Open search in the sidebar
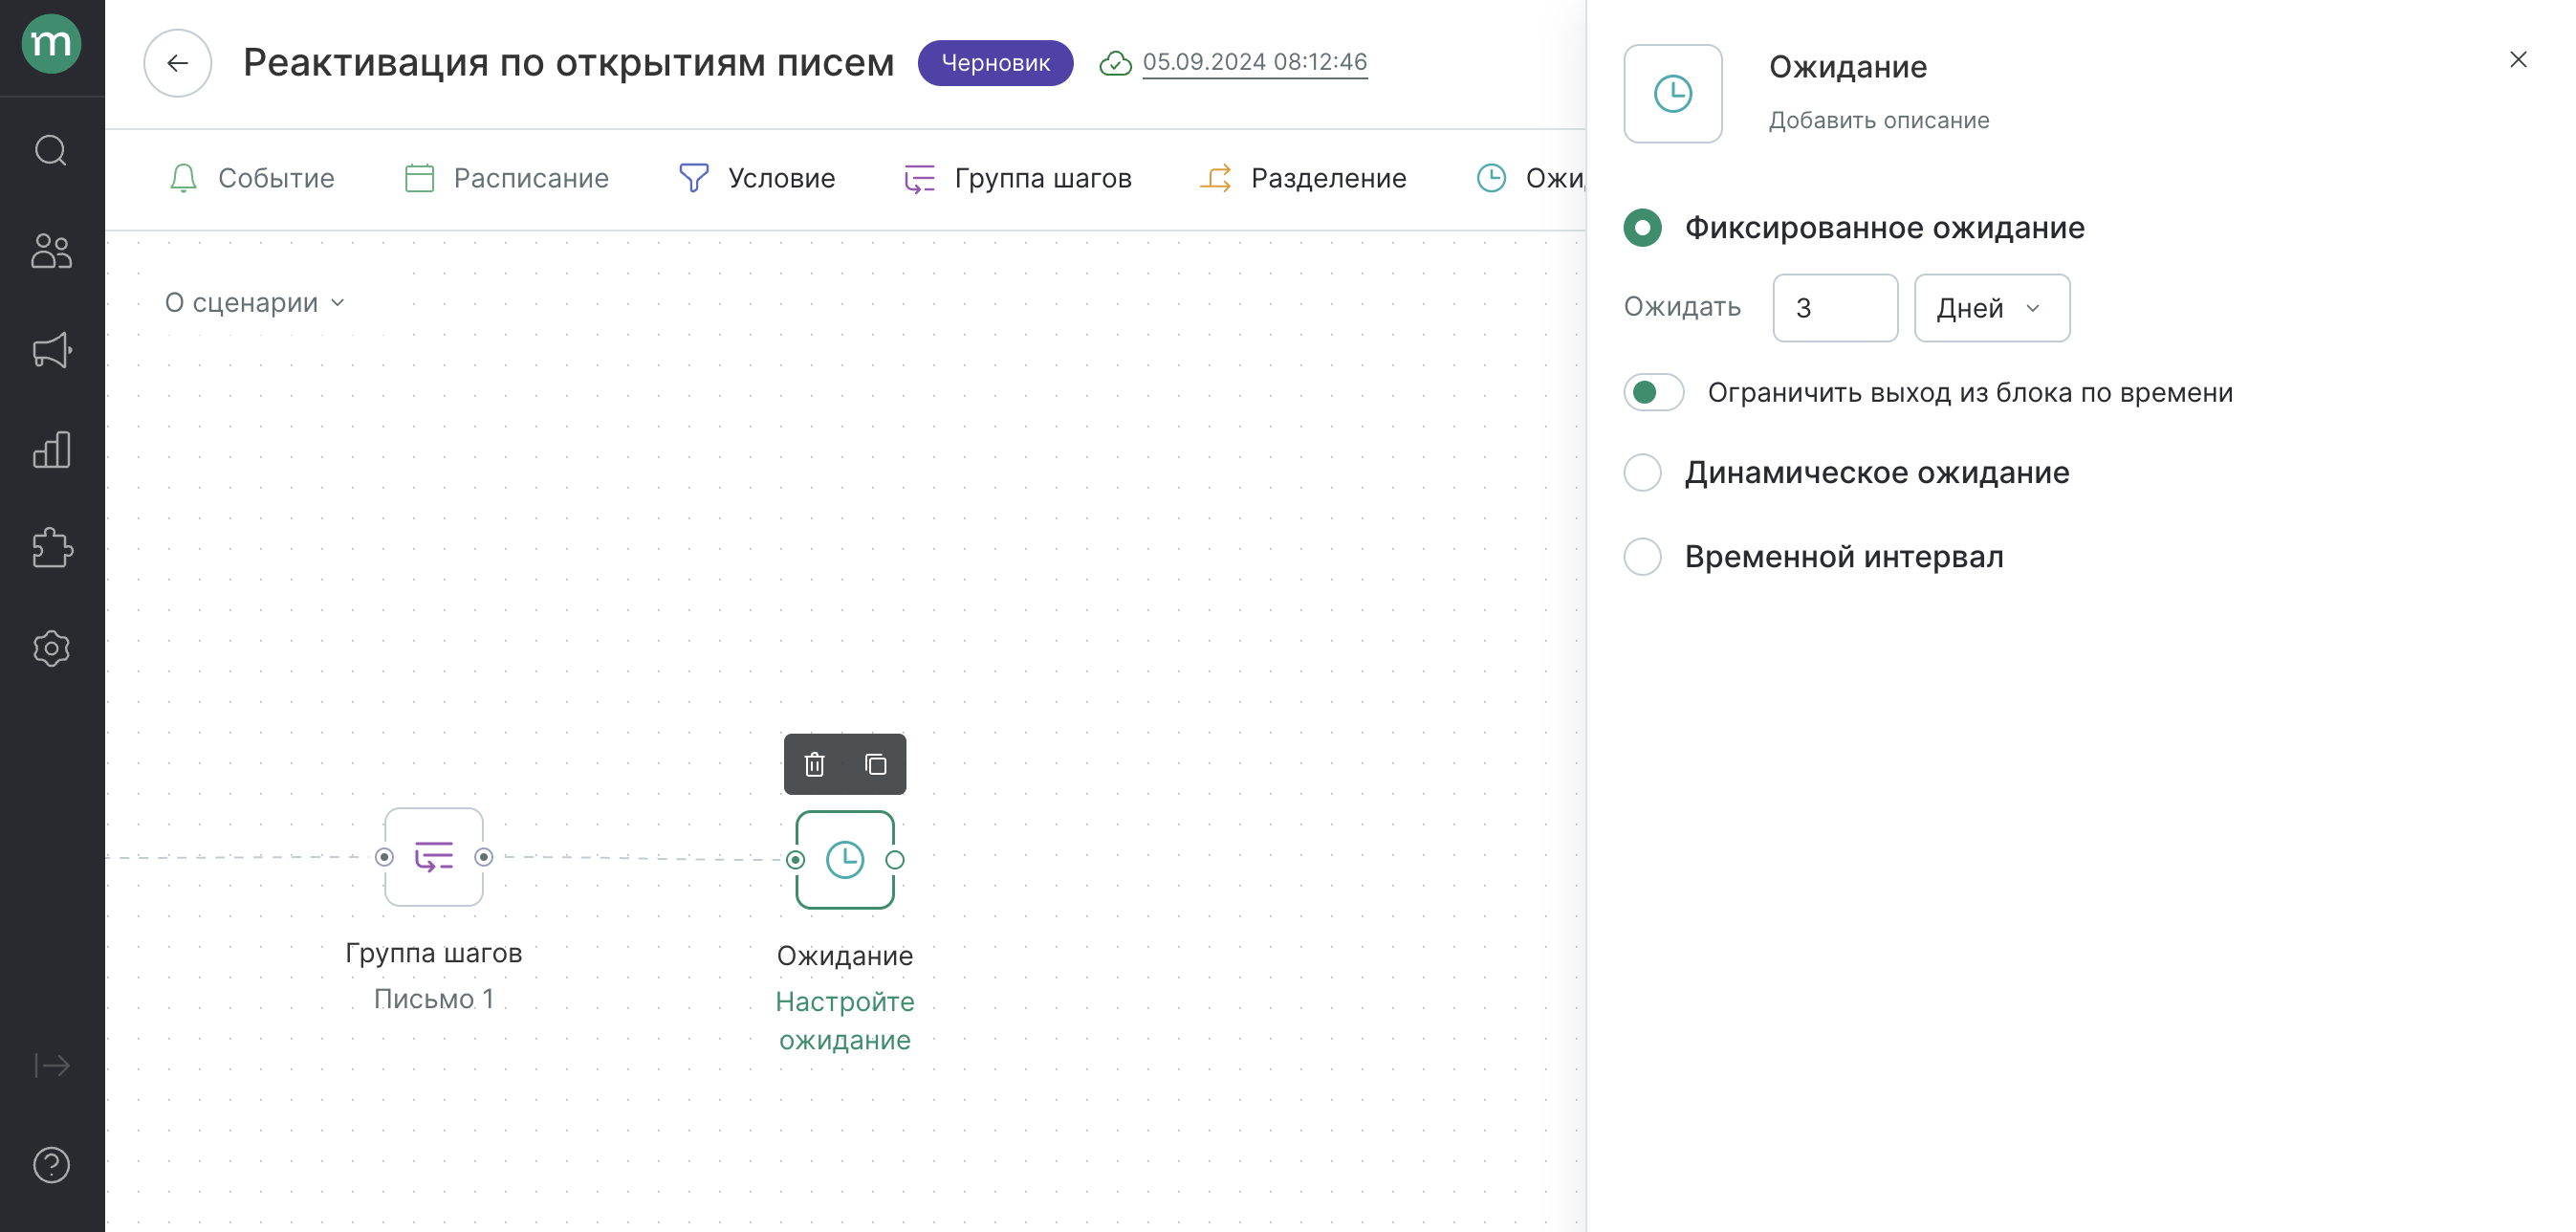This screenshot has width=2576, height=1232. [x=51, y=150]
